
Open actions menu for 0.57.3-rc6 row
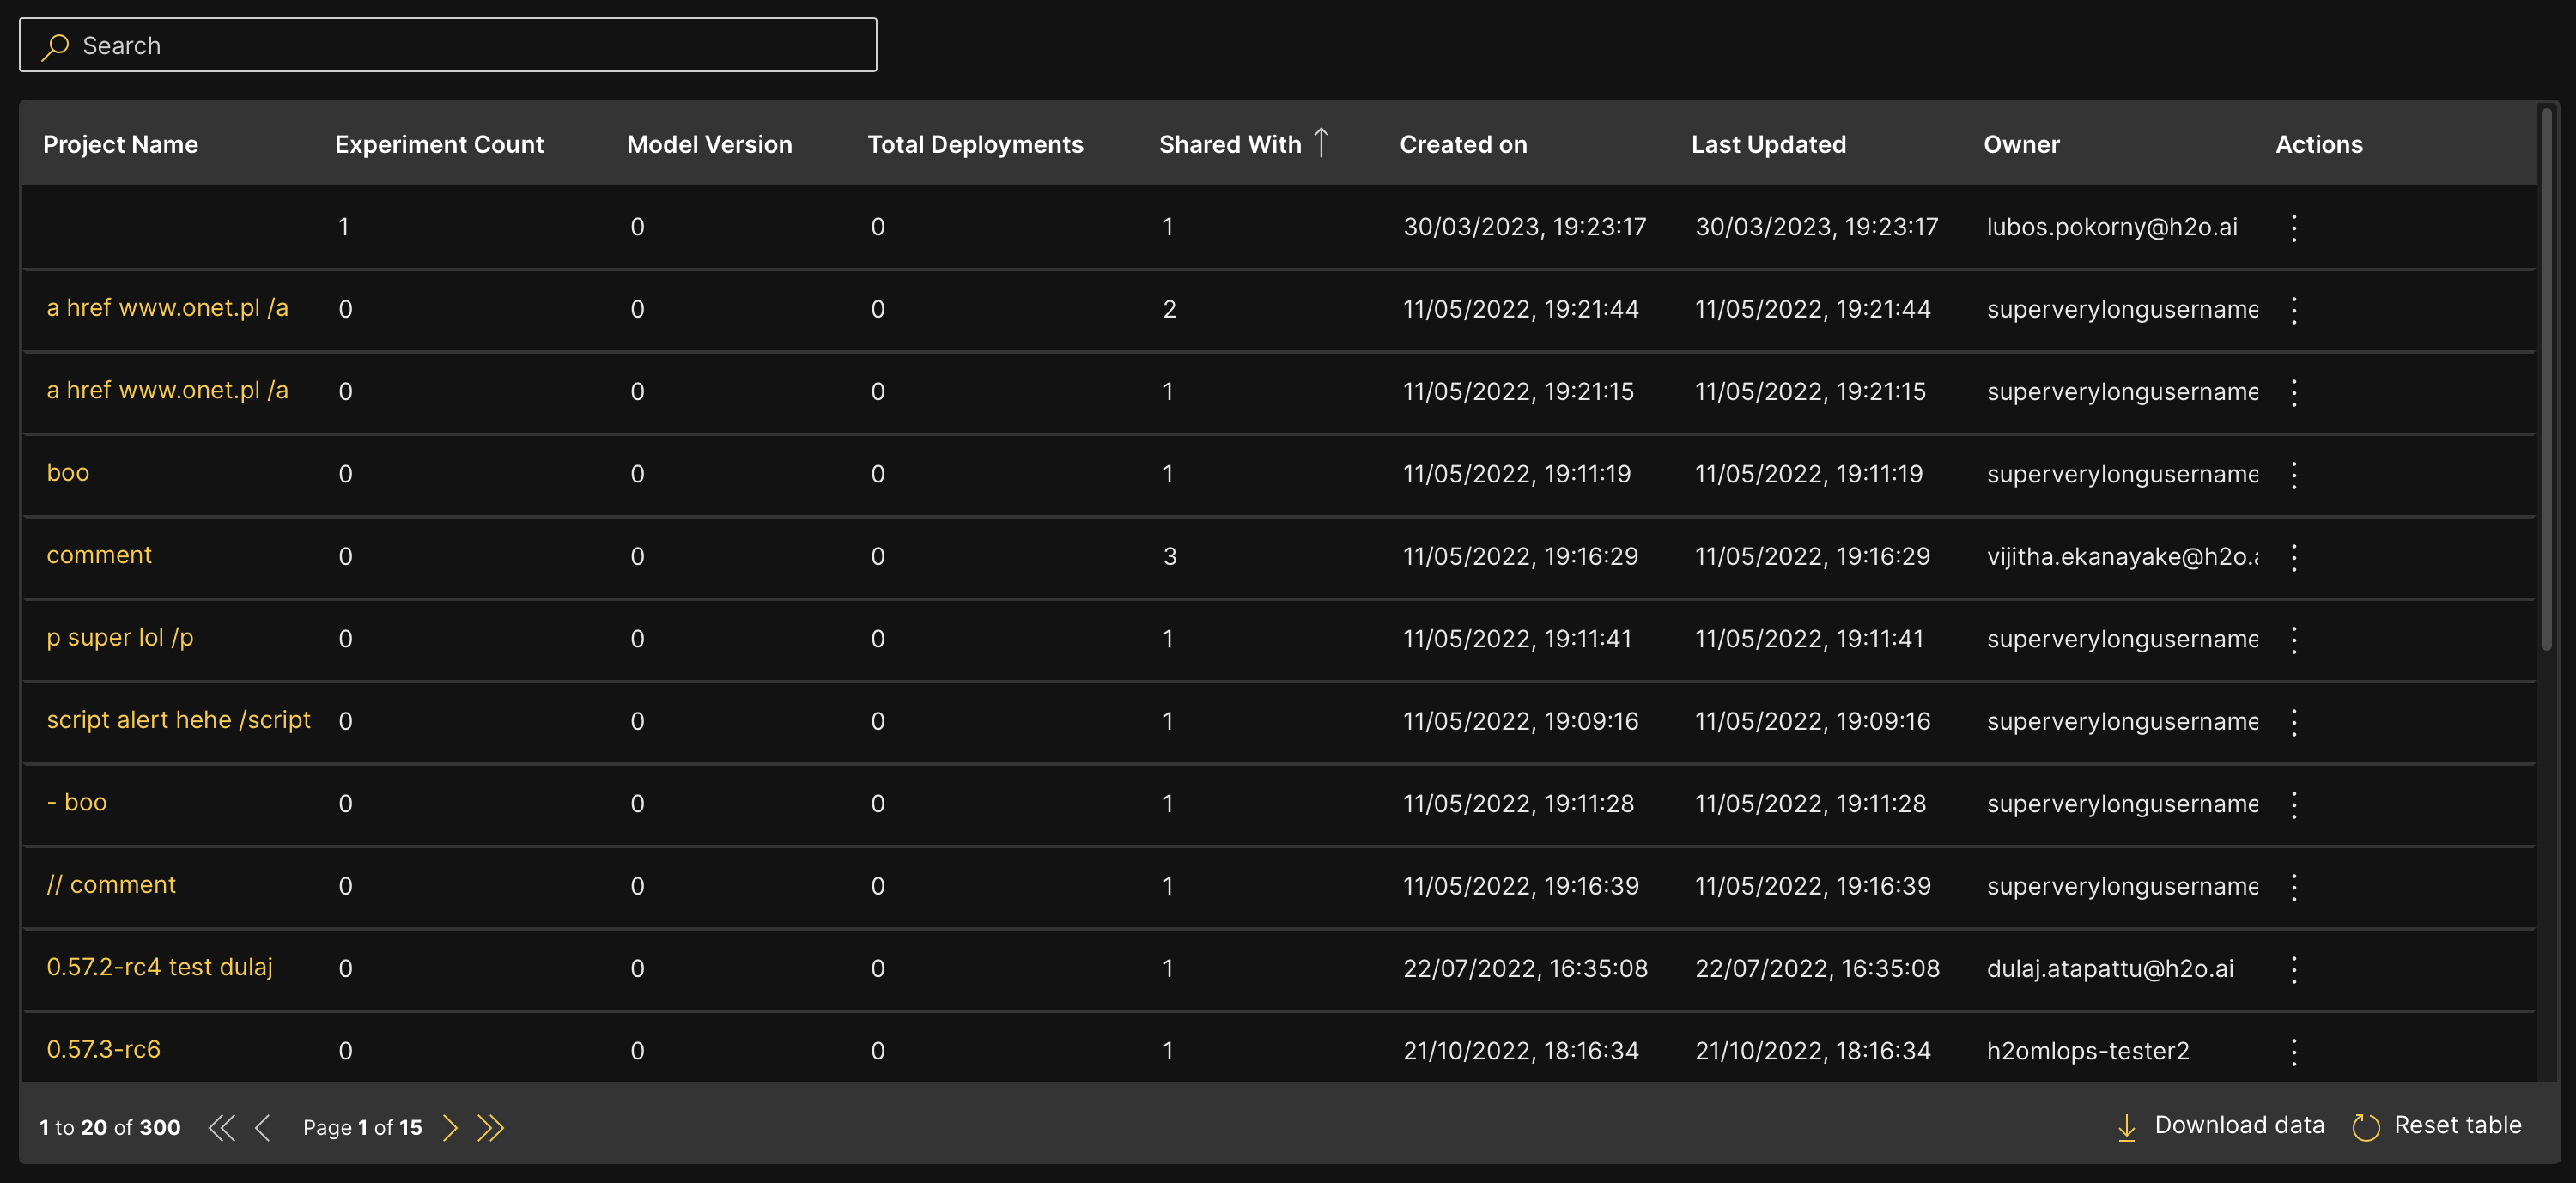pyautogui.click(x=2294, y=1051)
